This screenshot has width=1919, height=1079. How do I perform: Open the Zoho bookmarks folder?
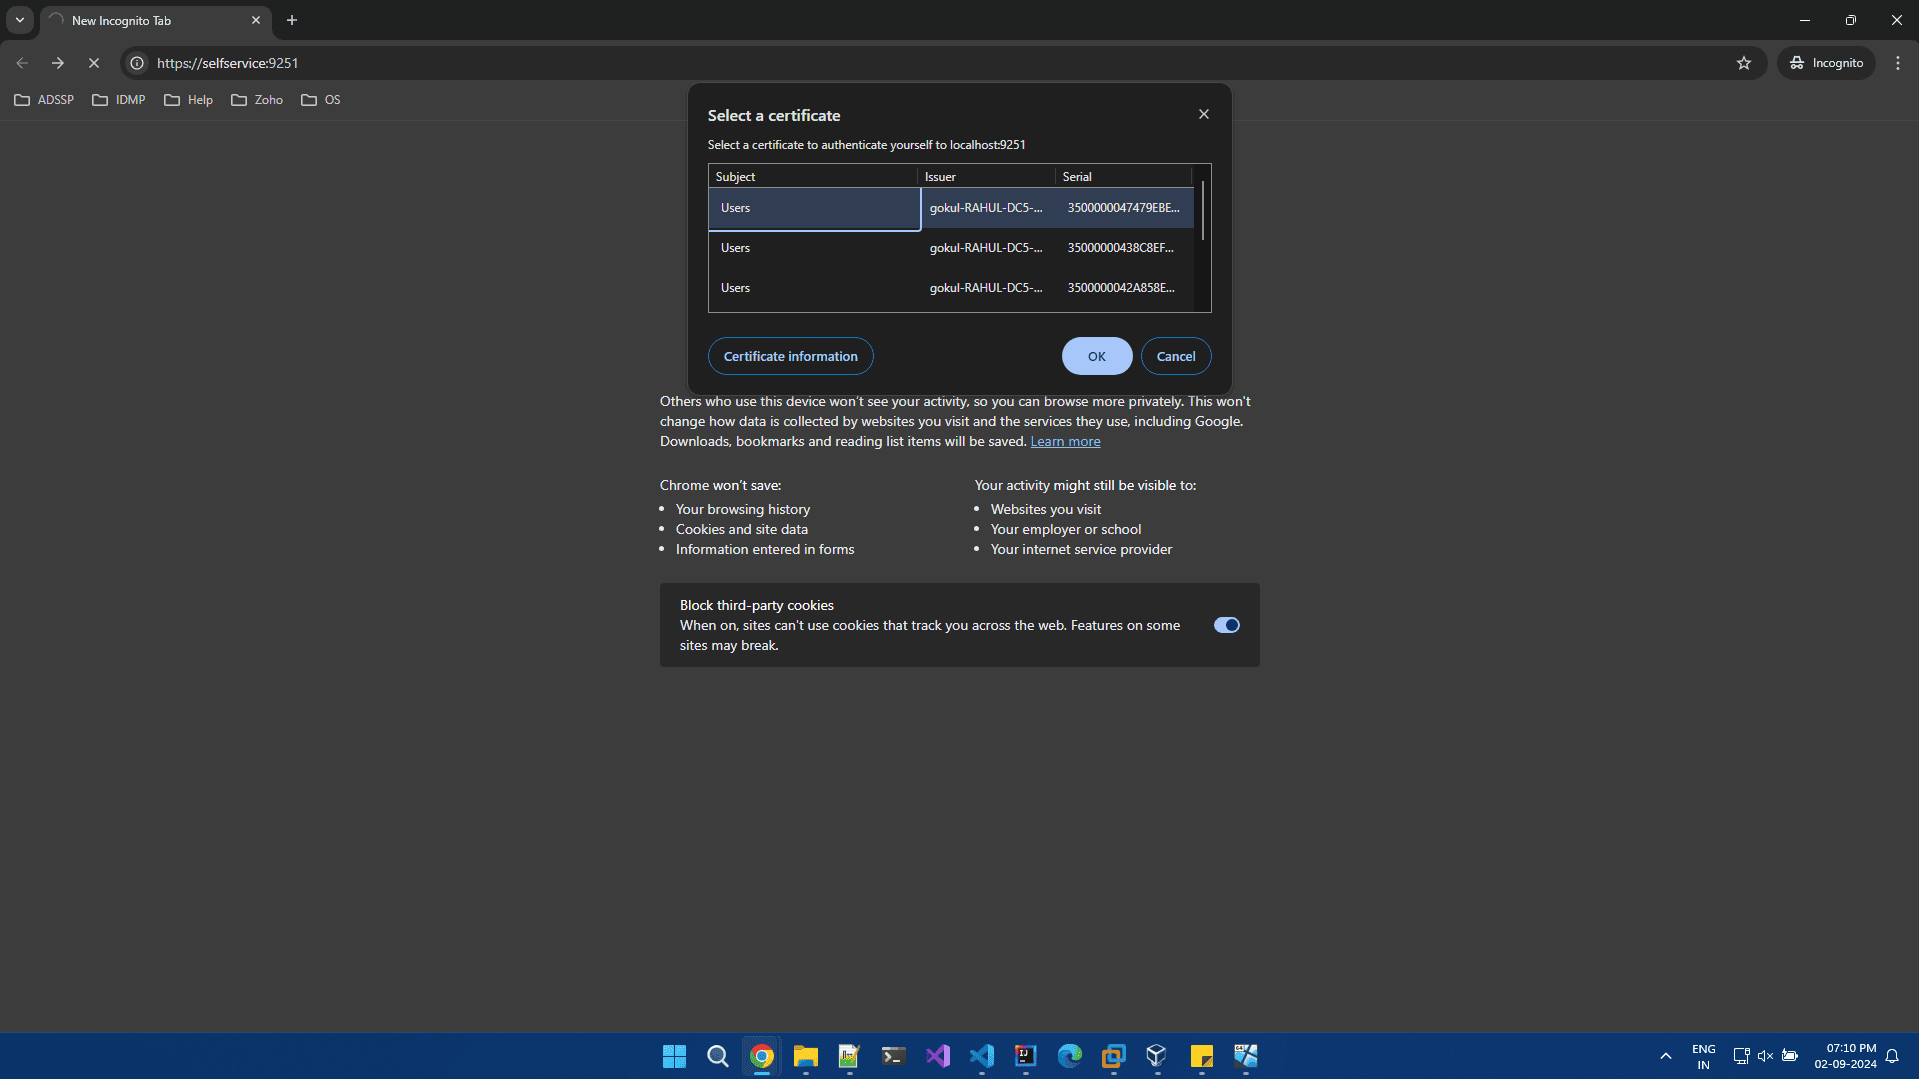click(x=257, y=100)
